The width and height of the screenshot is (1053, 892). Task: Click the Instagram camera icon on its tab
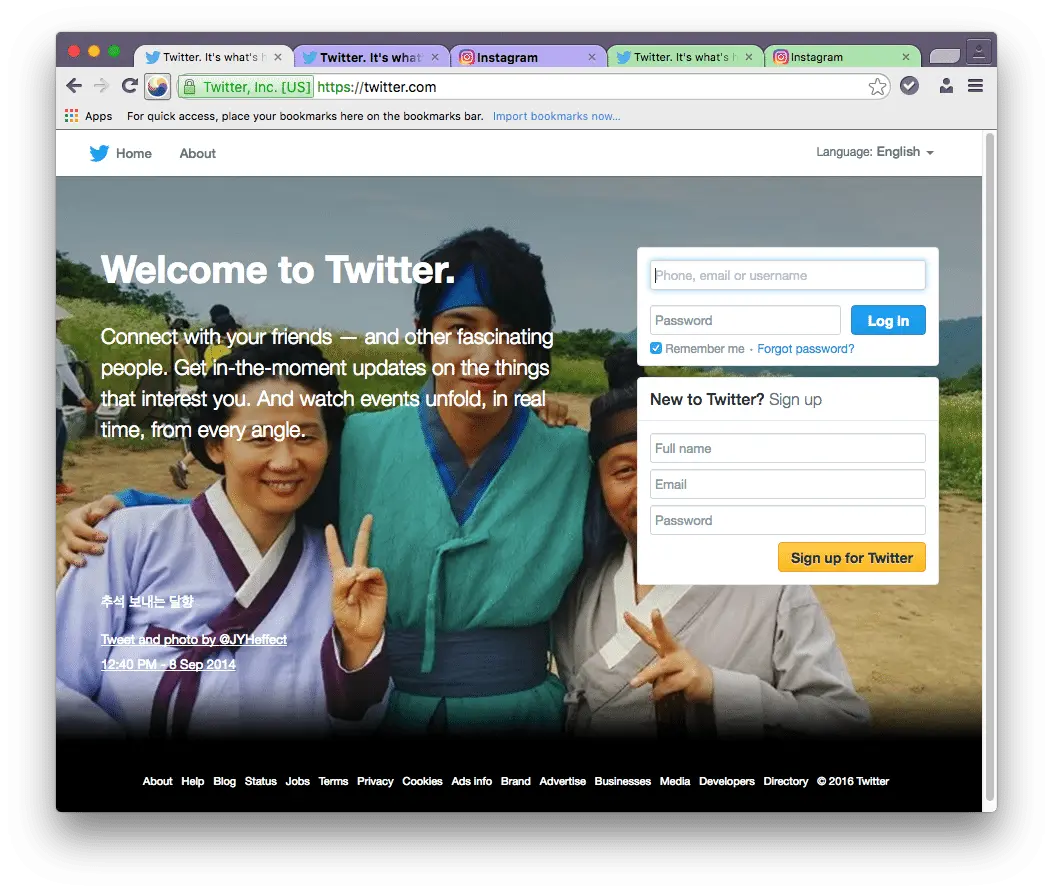[466, 58]
